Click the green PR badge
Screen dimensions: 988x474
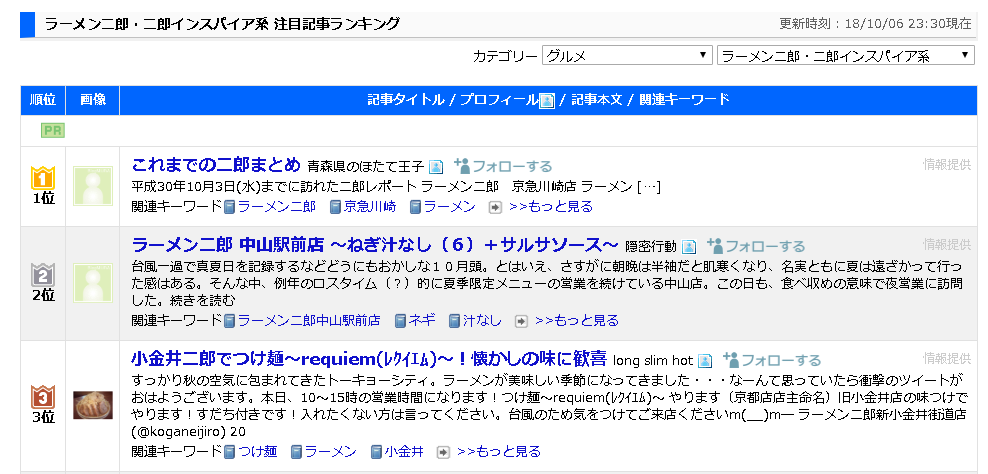pyautogui.click(x=53, y=130)
